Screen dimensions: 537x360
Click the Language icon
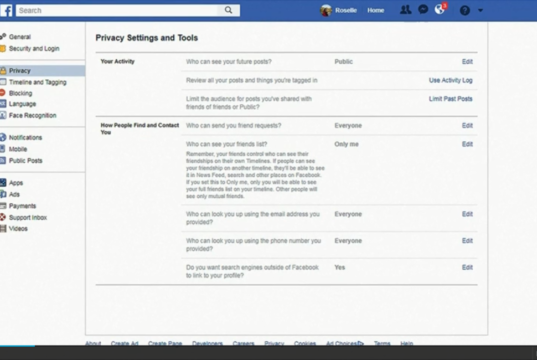click(x=3, y=104)
